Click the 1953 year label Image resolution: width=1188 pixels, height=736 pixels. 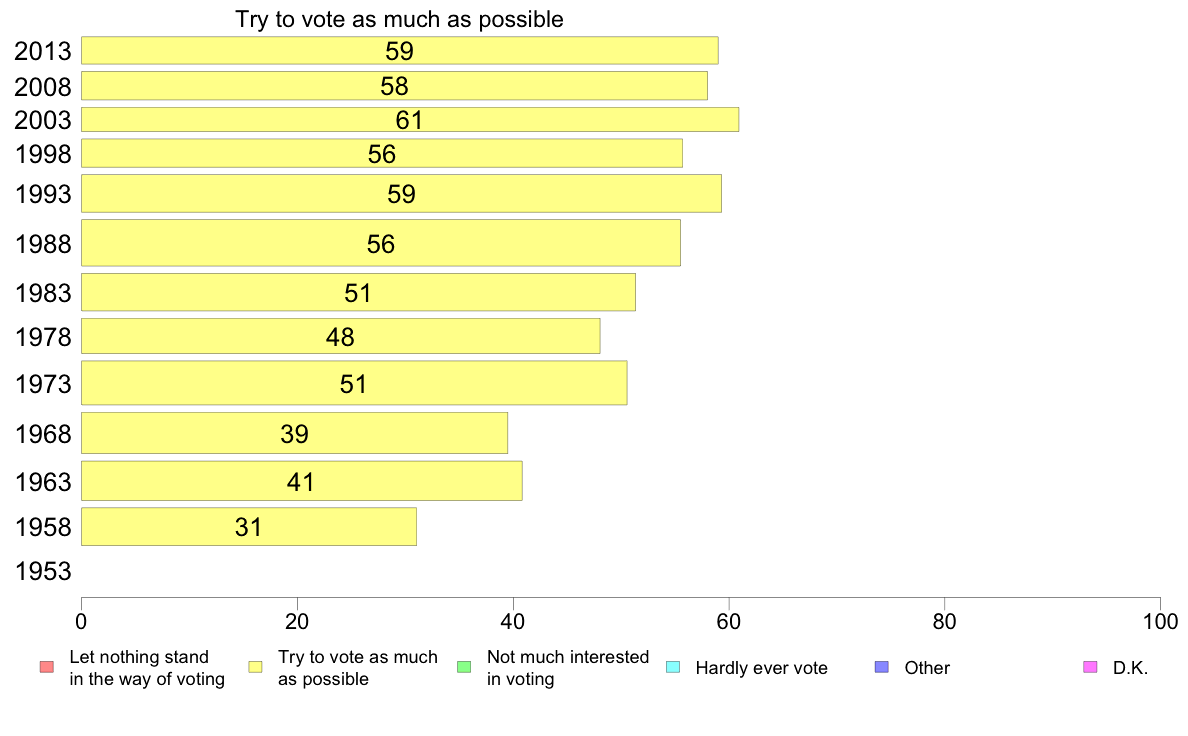tap(43, 572)
